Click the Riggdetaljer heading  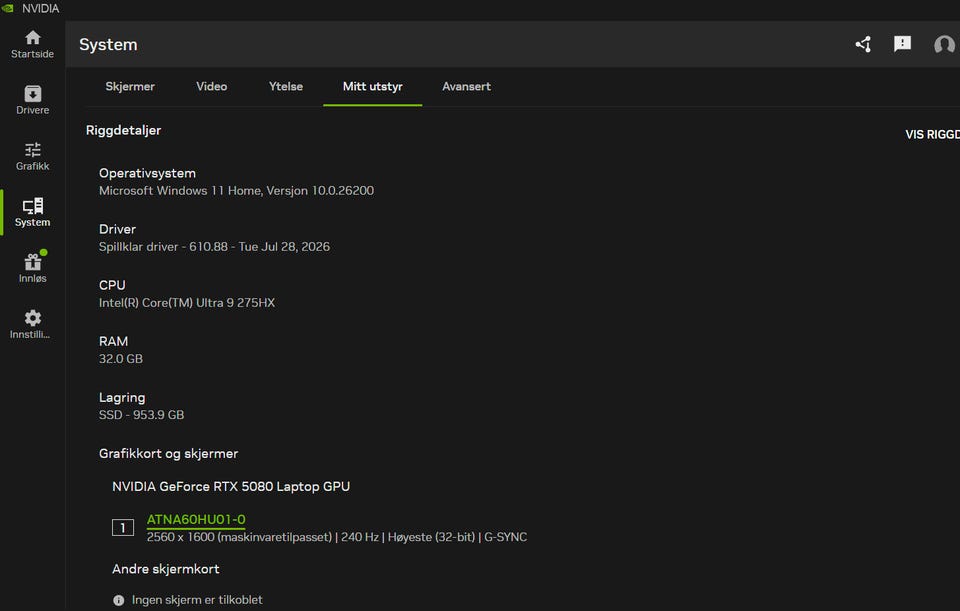(x=124, y=130)
